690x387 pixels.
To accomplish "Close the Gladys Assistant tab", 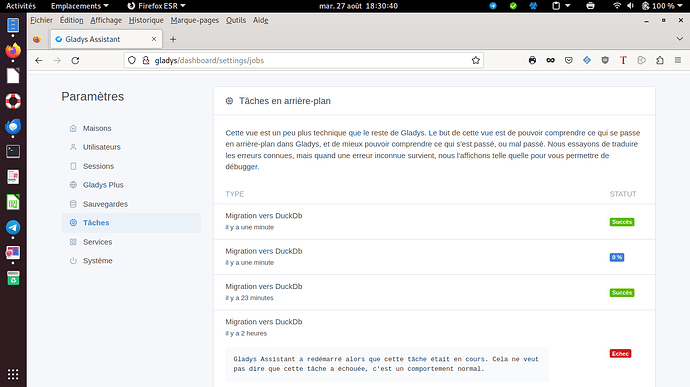I will point(154,39).
